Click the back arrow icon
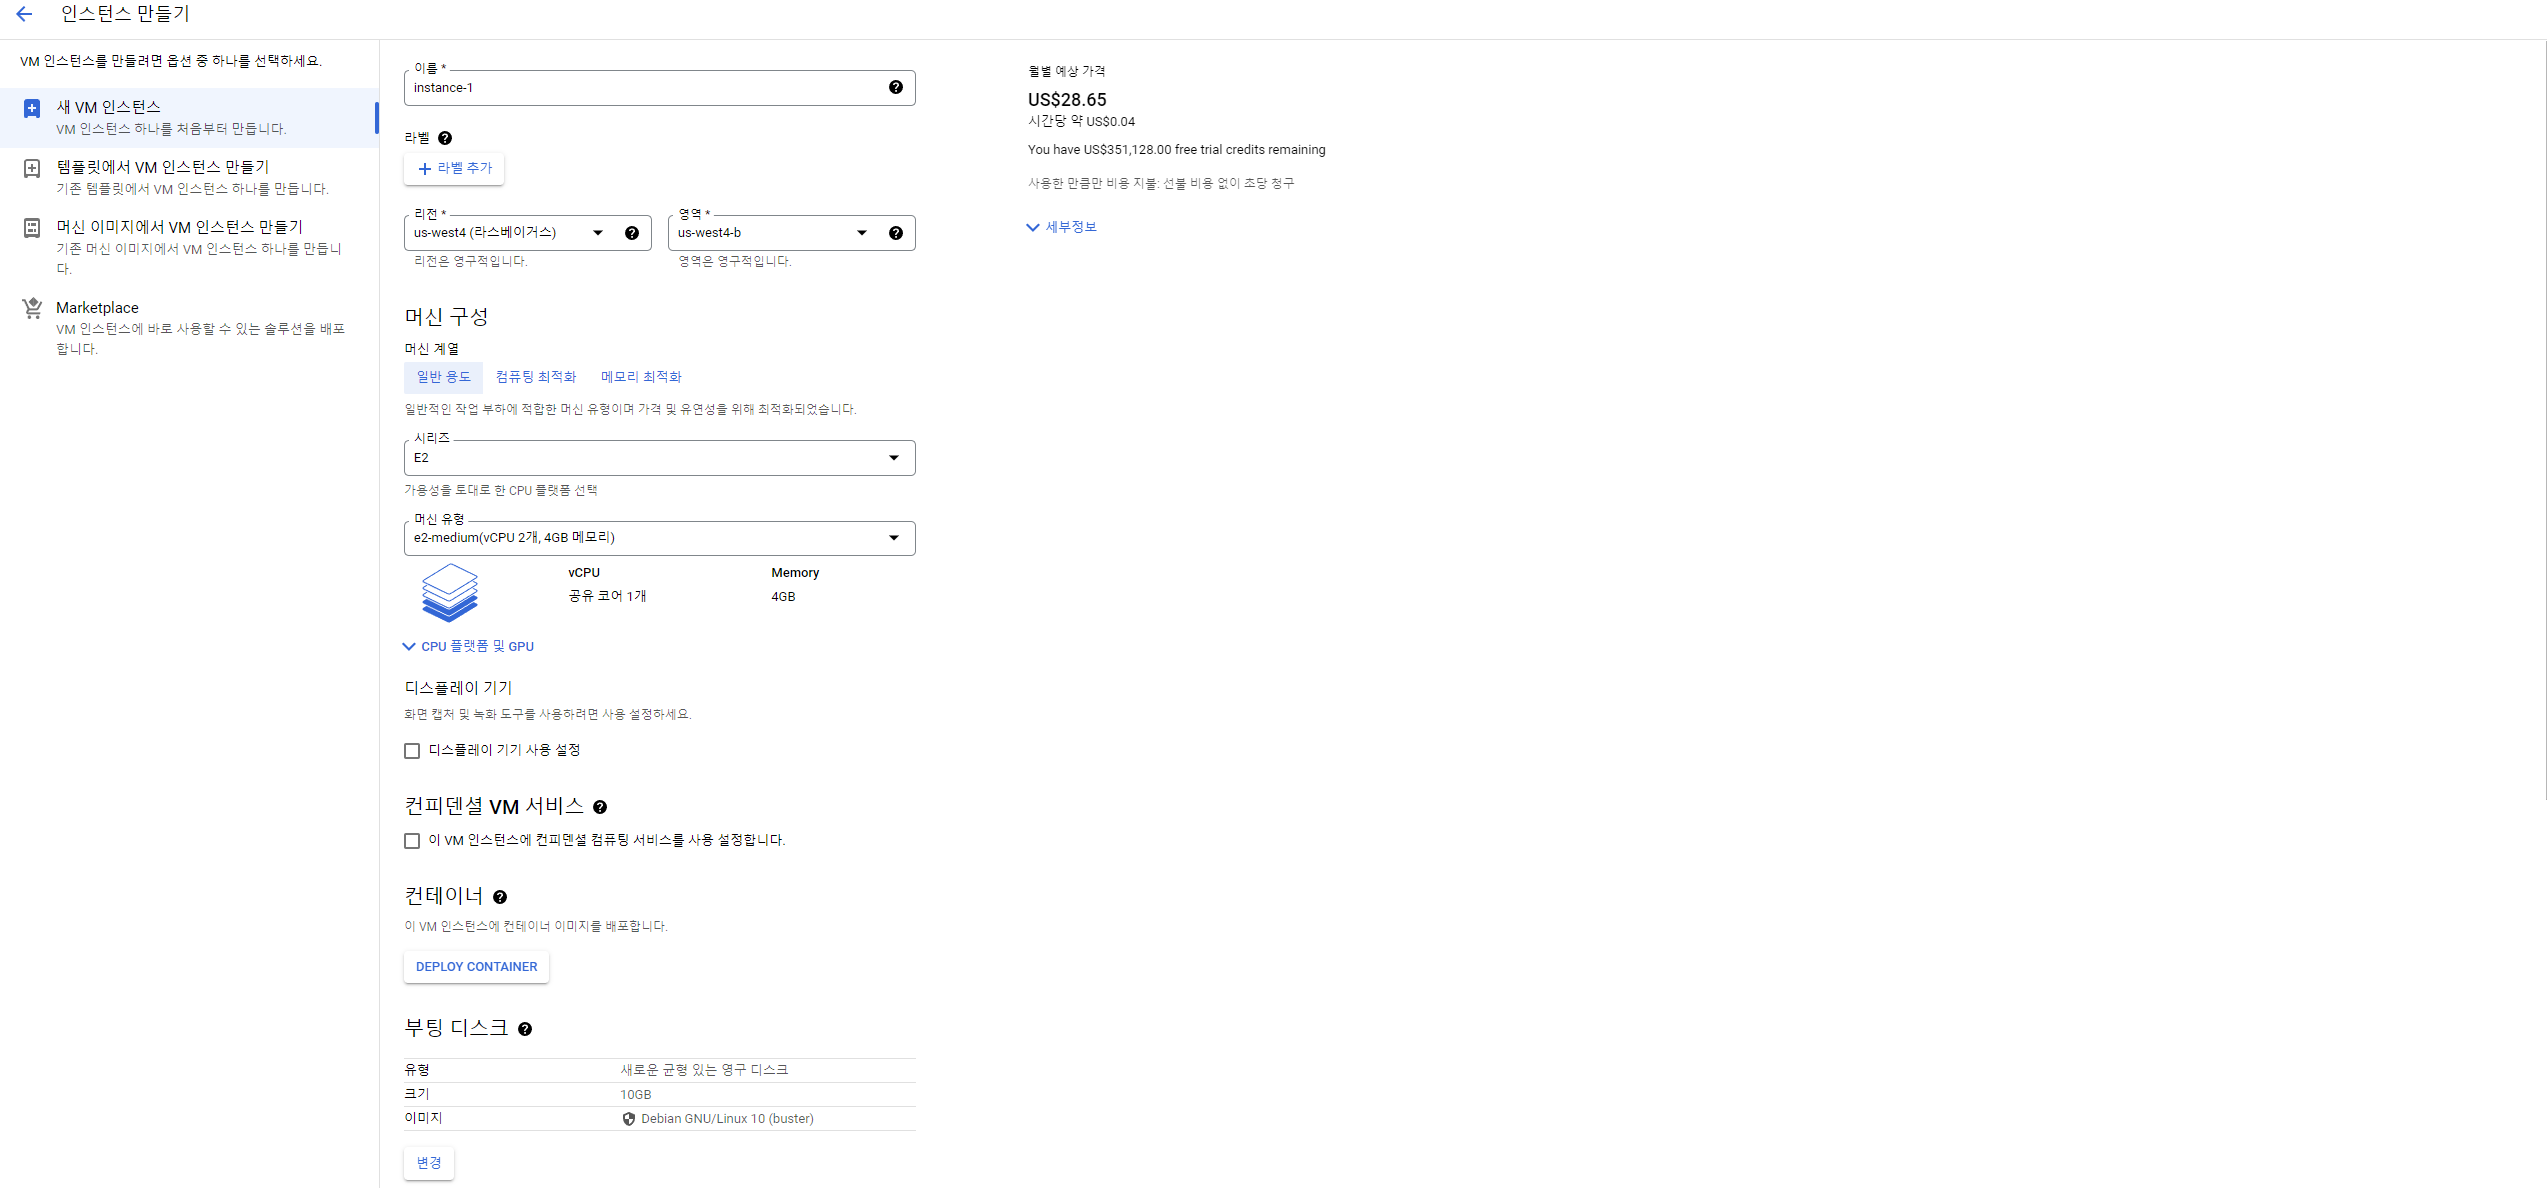 pos(24,14)
